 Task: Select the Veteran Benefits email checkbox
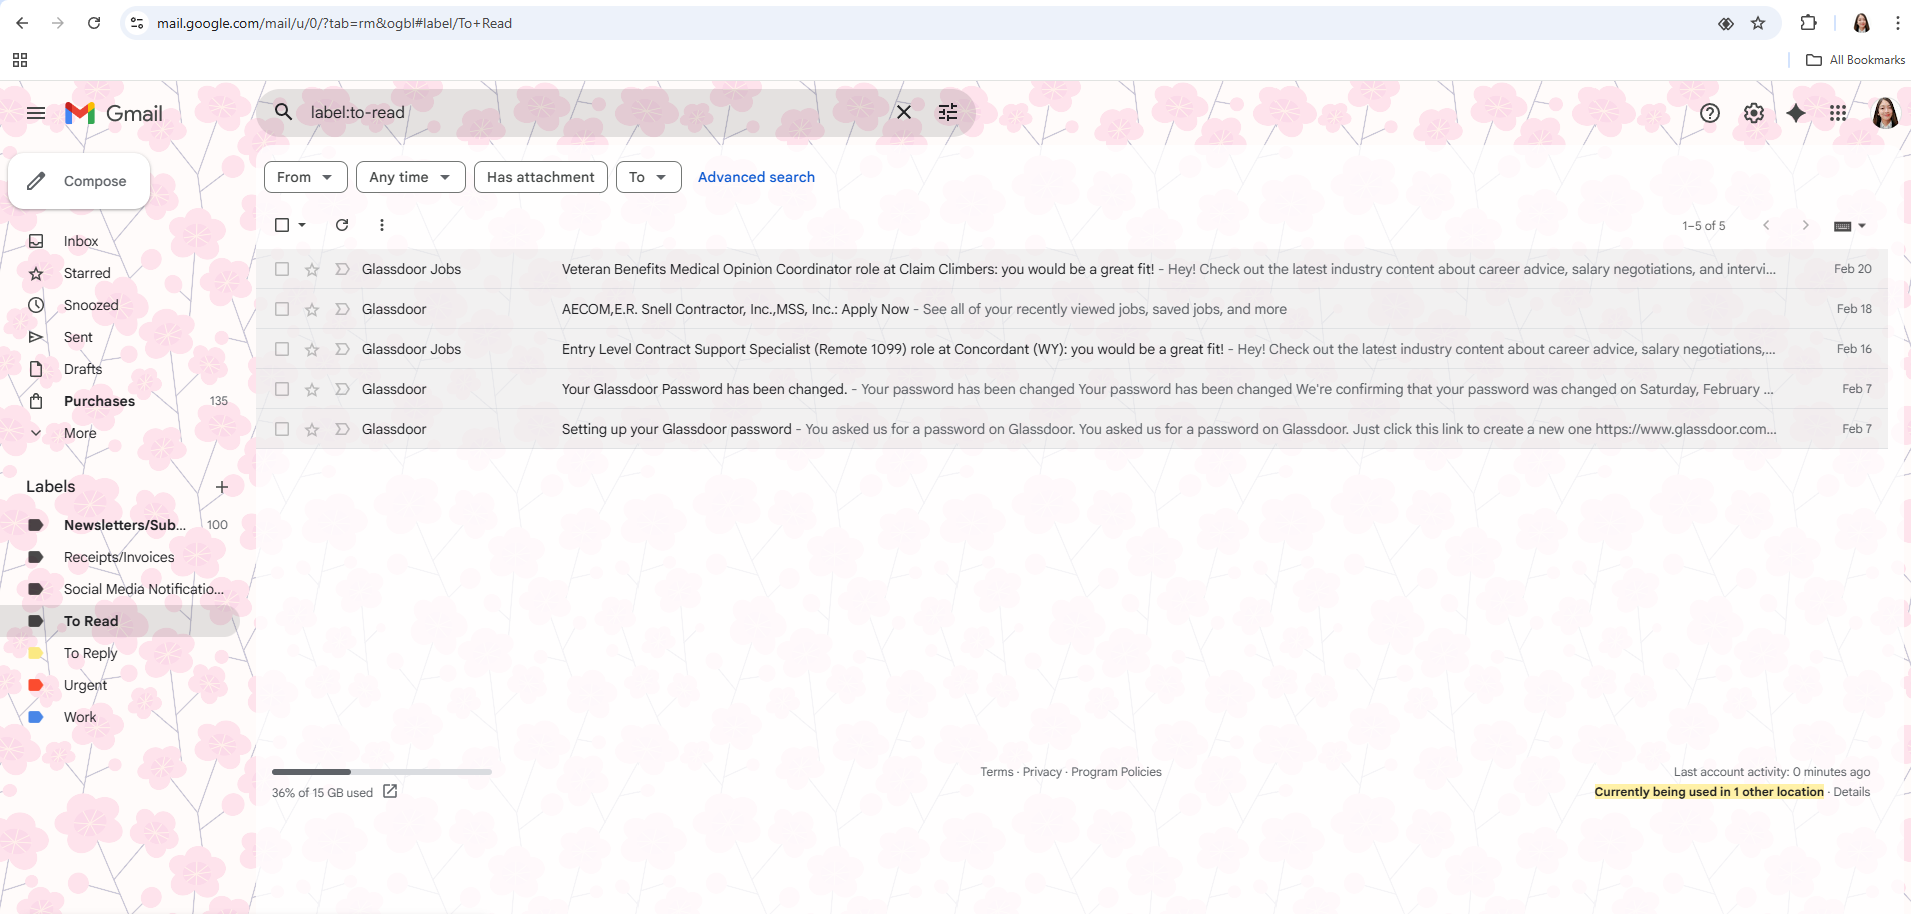282,269
